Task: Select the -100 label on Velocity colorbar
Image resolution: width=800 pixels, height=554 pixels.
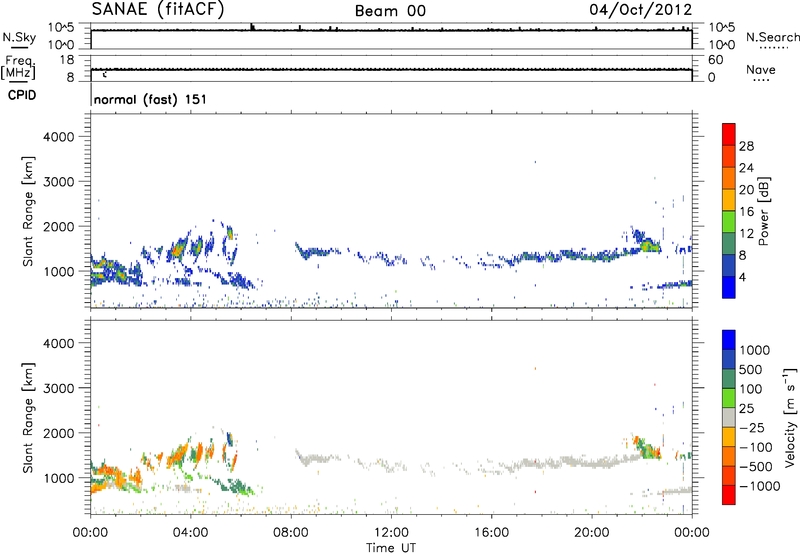Action: click(756, 447)
